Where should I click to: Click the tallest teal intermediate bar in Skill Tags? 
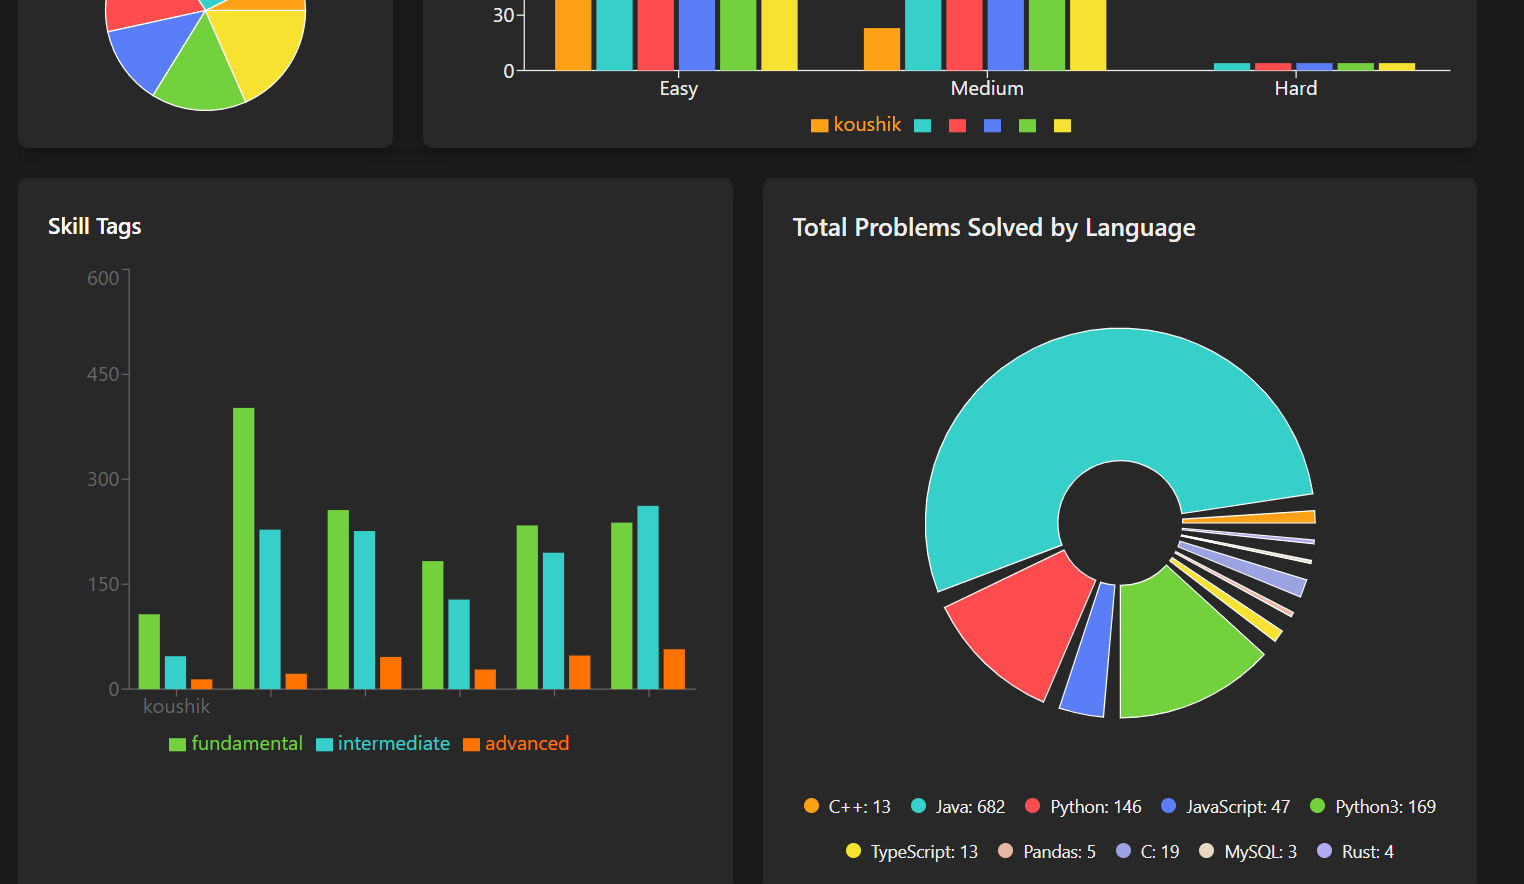[x=648, y=597]
